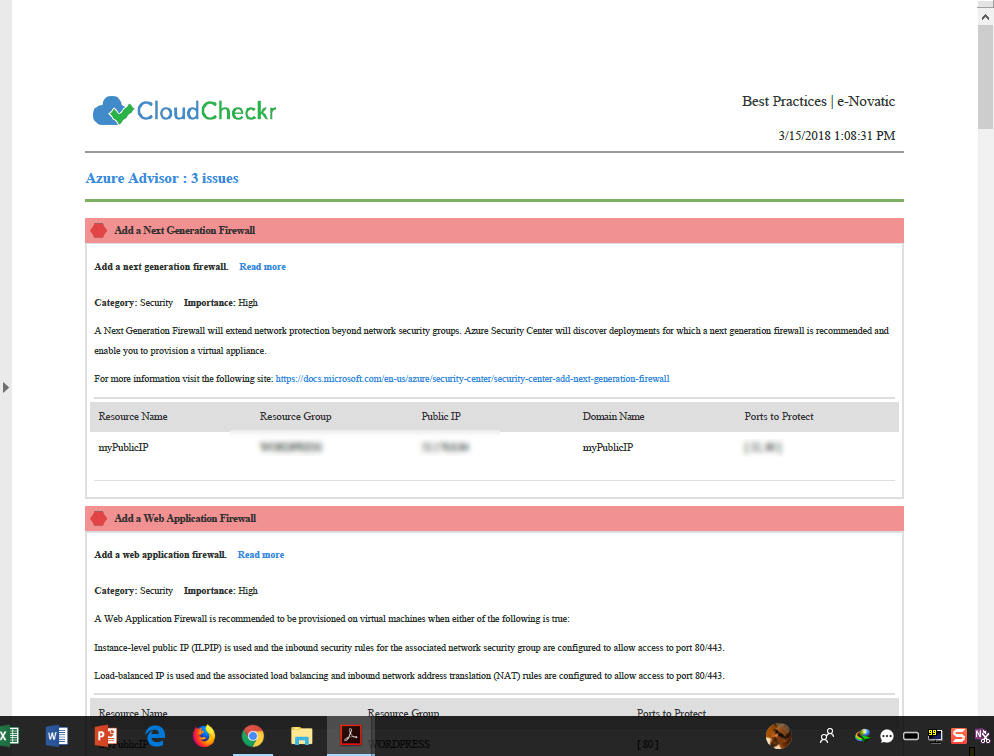Click the colorful globe tray icon

(x=862, y=736)
